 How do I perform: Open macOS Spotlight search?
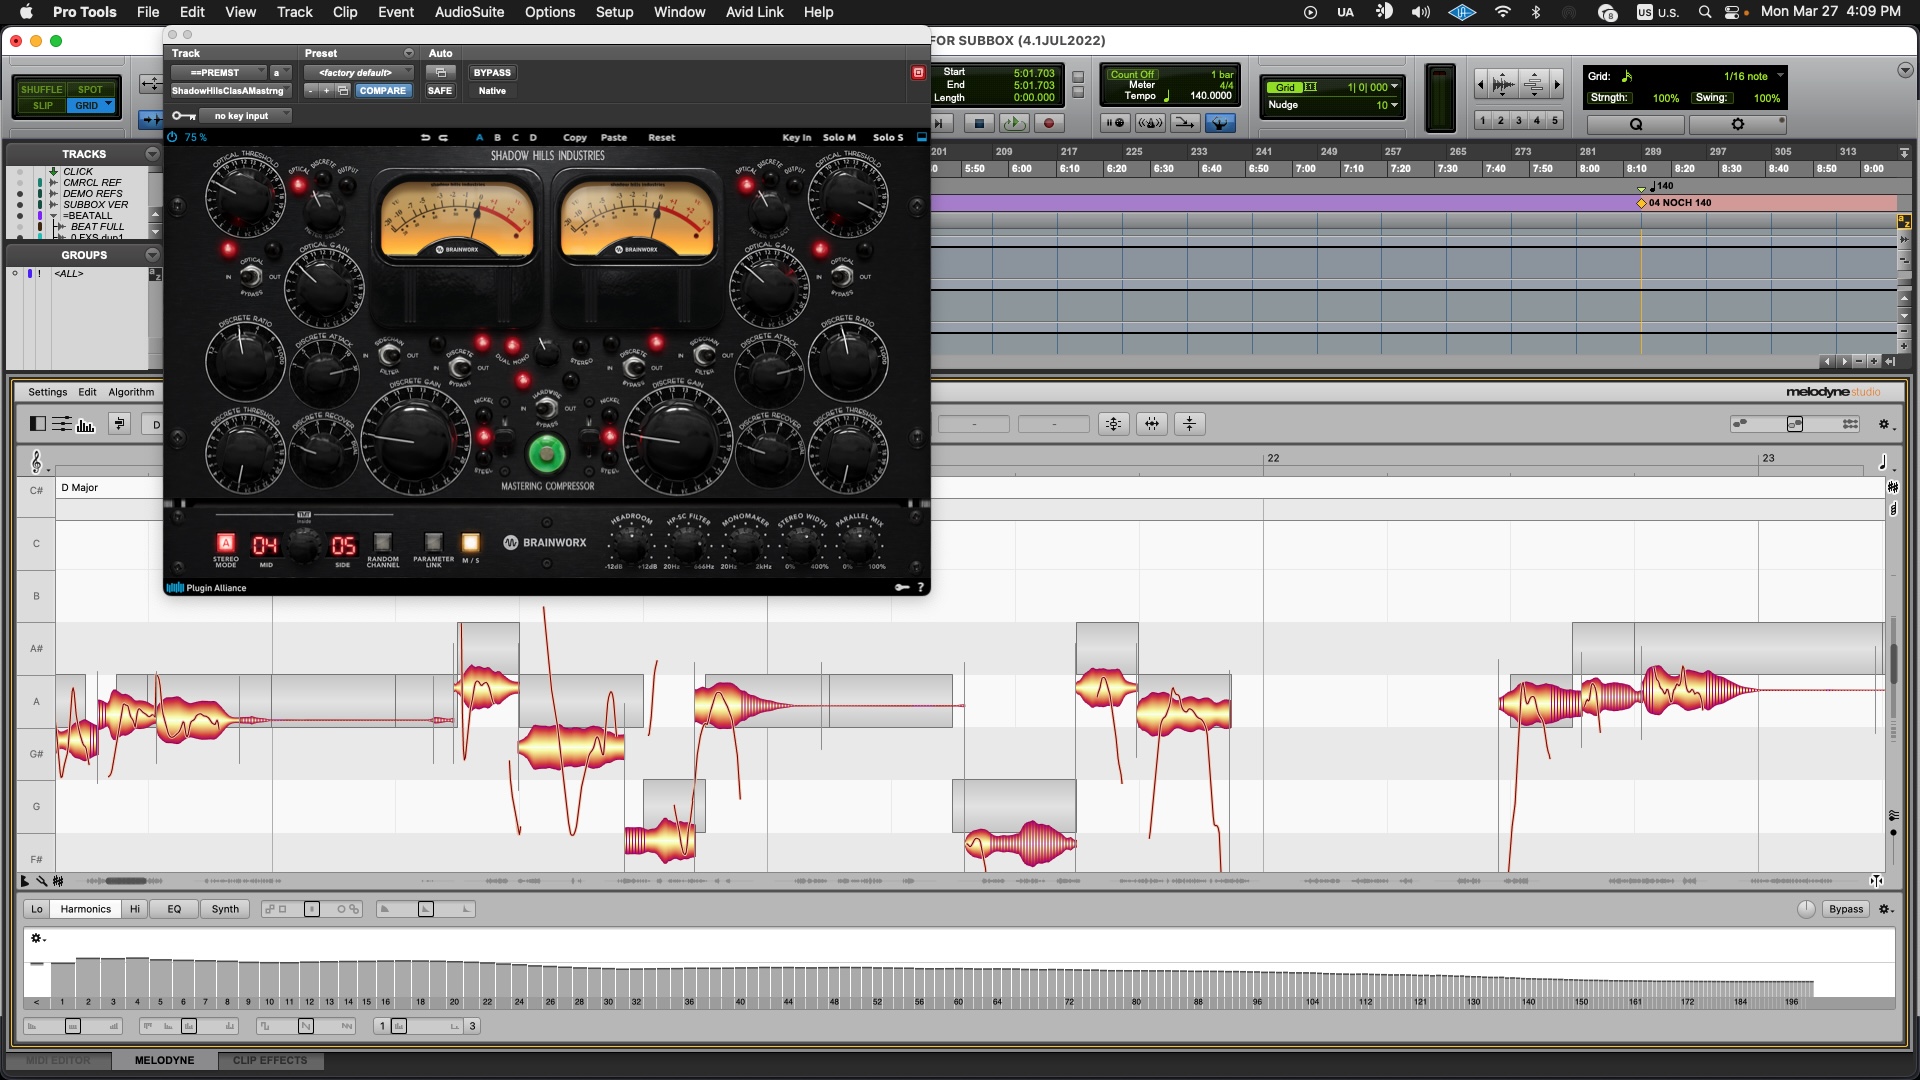[1705, 12]
